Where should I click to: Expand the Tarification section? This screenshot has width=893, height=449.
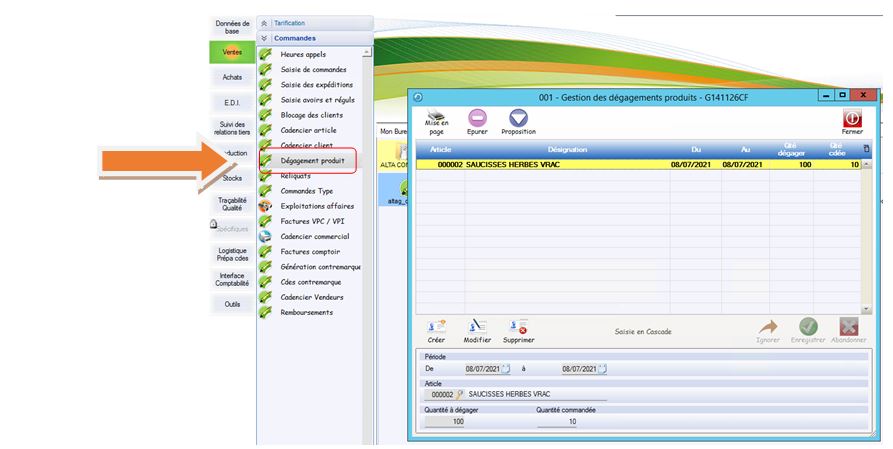click(264, 23)
